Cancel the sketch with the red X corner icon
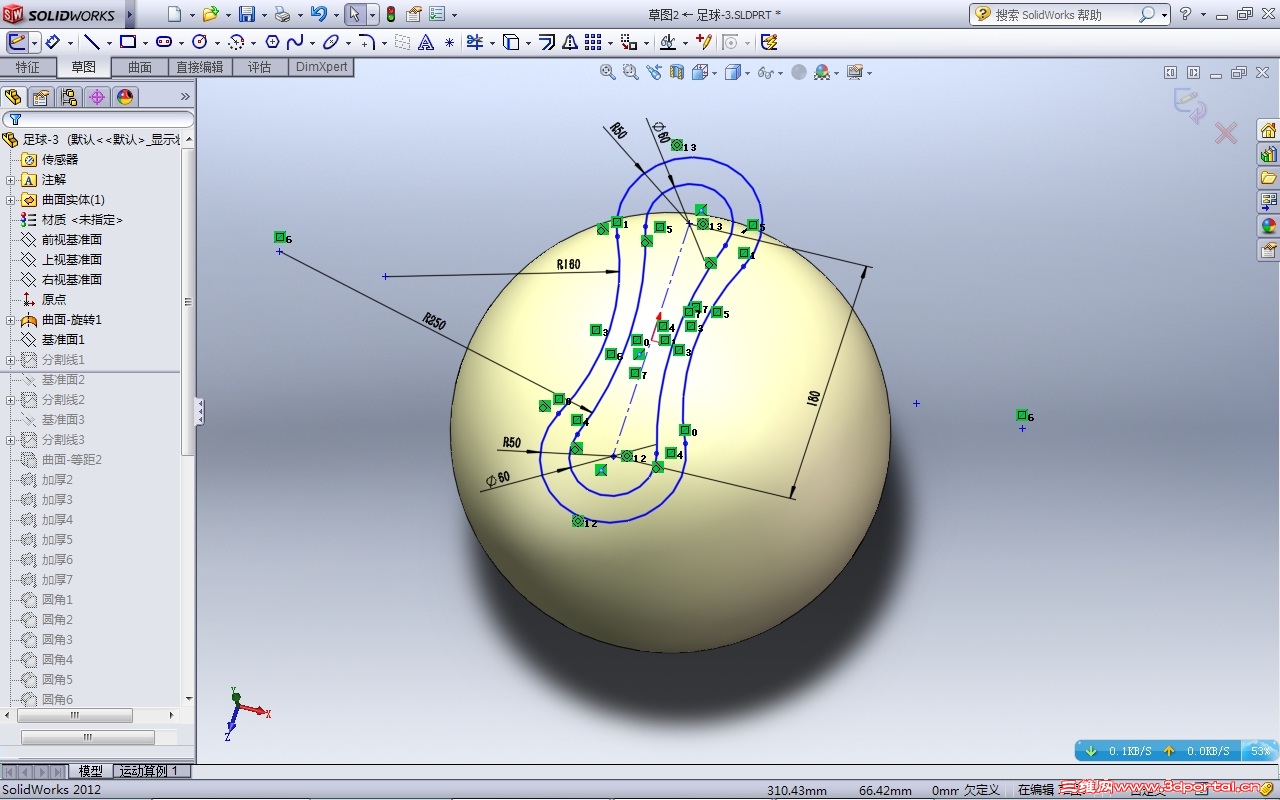This screenshot has height=800, width=1280. point(1226,133)
